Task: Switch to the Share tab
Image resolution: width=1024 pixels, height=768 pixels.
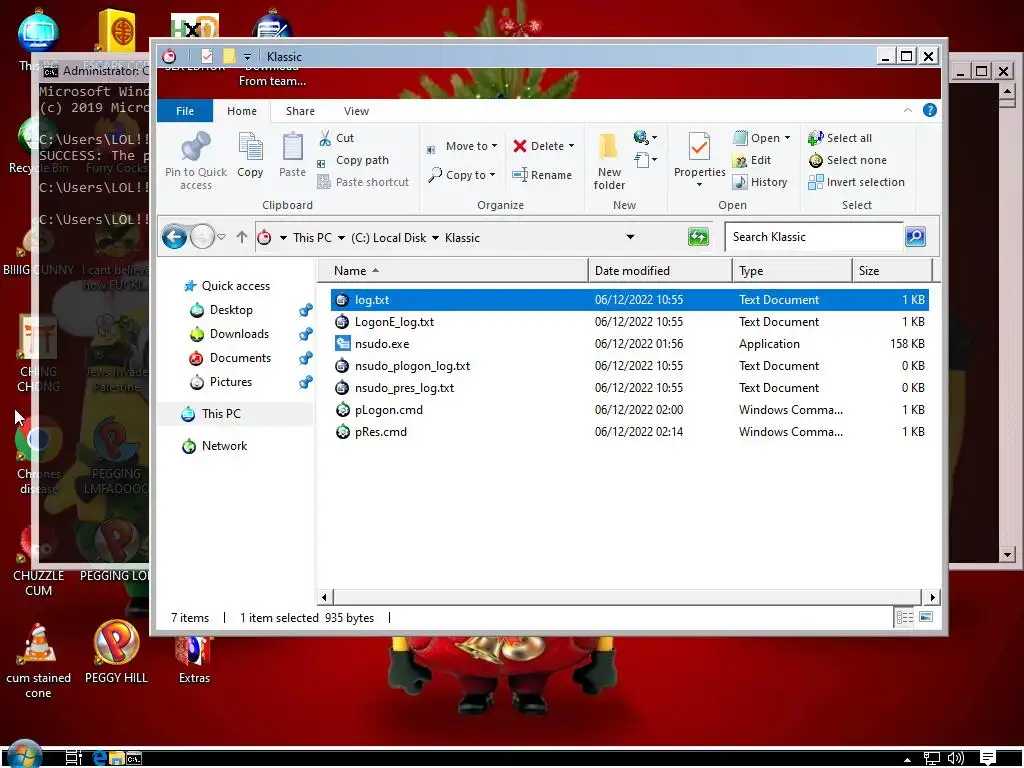Action: (300, 111)
